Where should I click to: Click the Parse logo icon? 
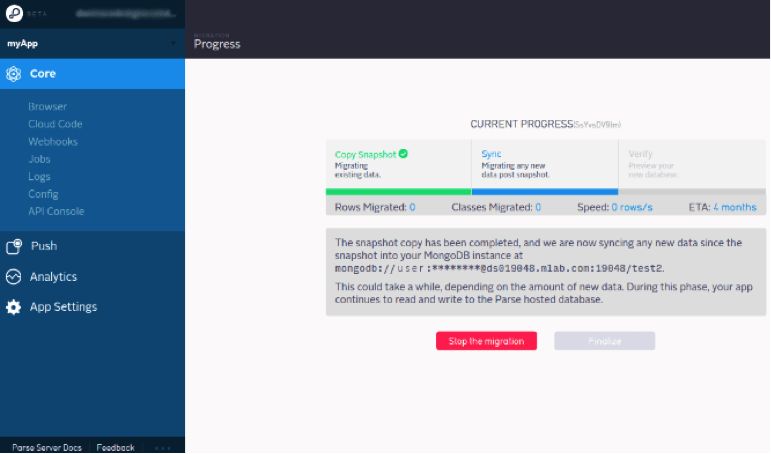tap(14, 13)
